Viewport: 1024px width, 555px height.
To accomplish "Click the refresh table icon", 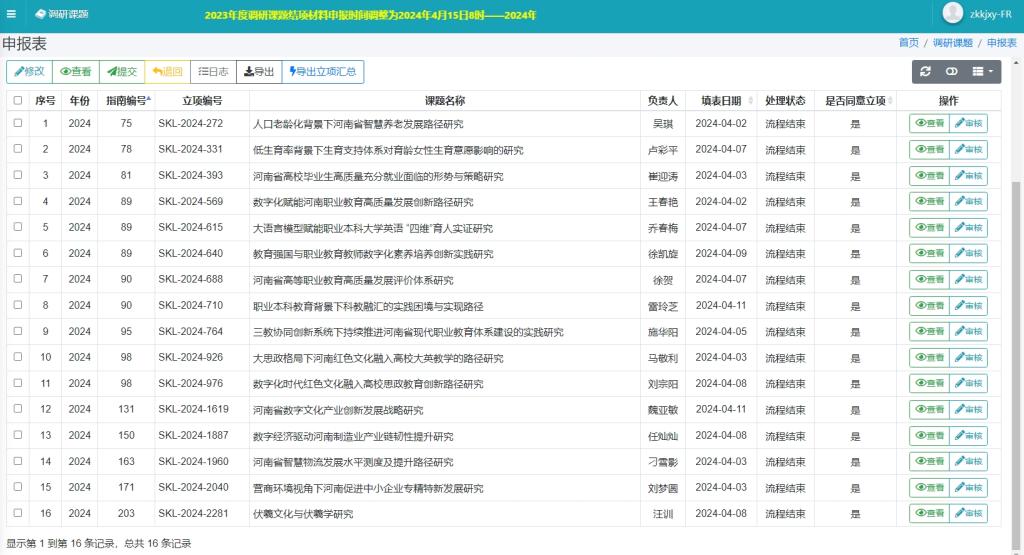I will (926, 72).
